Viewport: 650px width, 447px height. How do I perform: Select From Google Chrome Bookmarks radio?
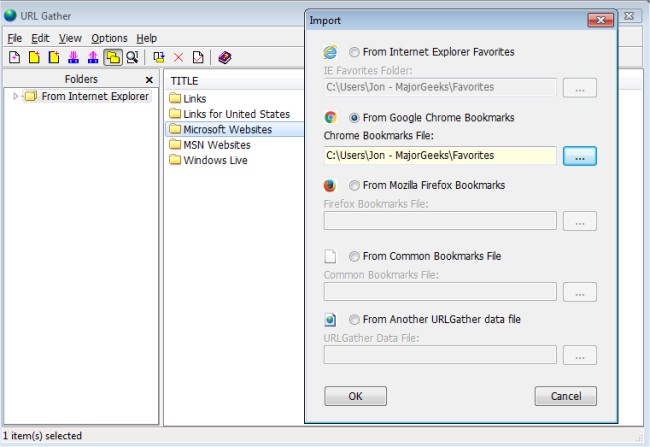354,118
